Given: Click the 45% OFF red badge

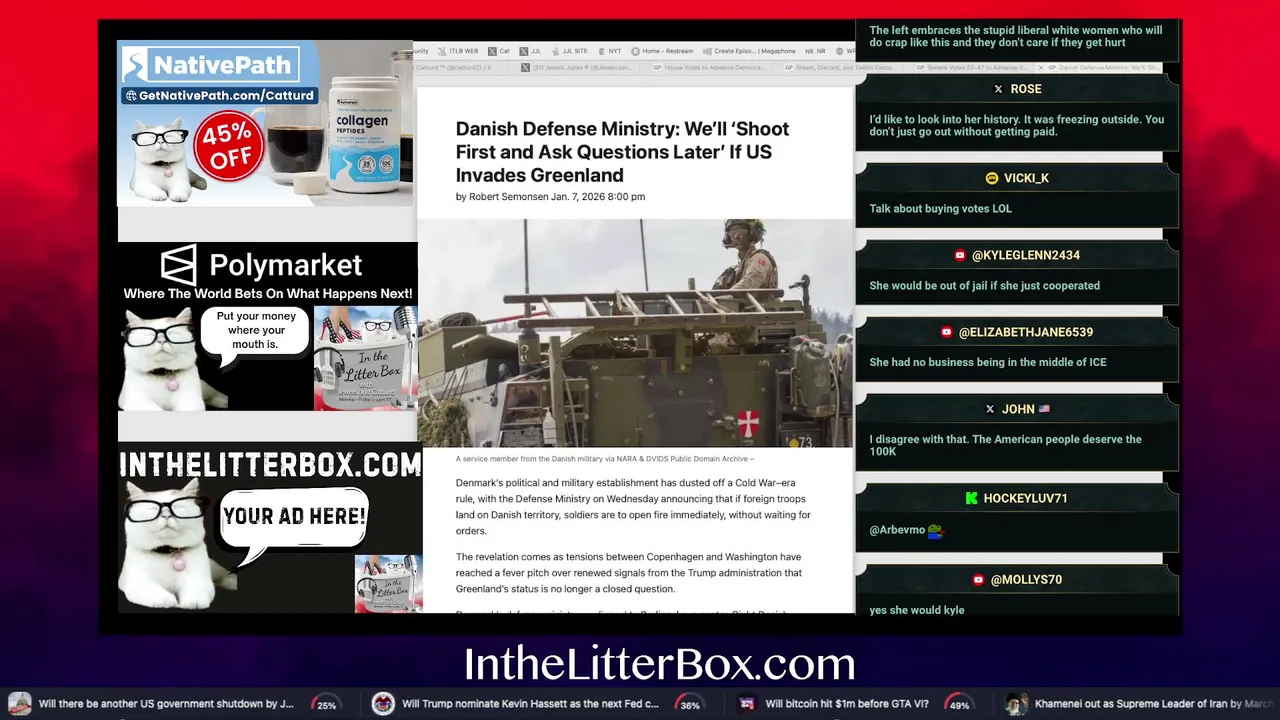Looking at the screenshot, I should pyautogui.click(x=230, y=146).
